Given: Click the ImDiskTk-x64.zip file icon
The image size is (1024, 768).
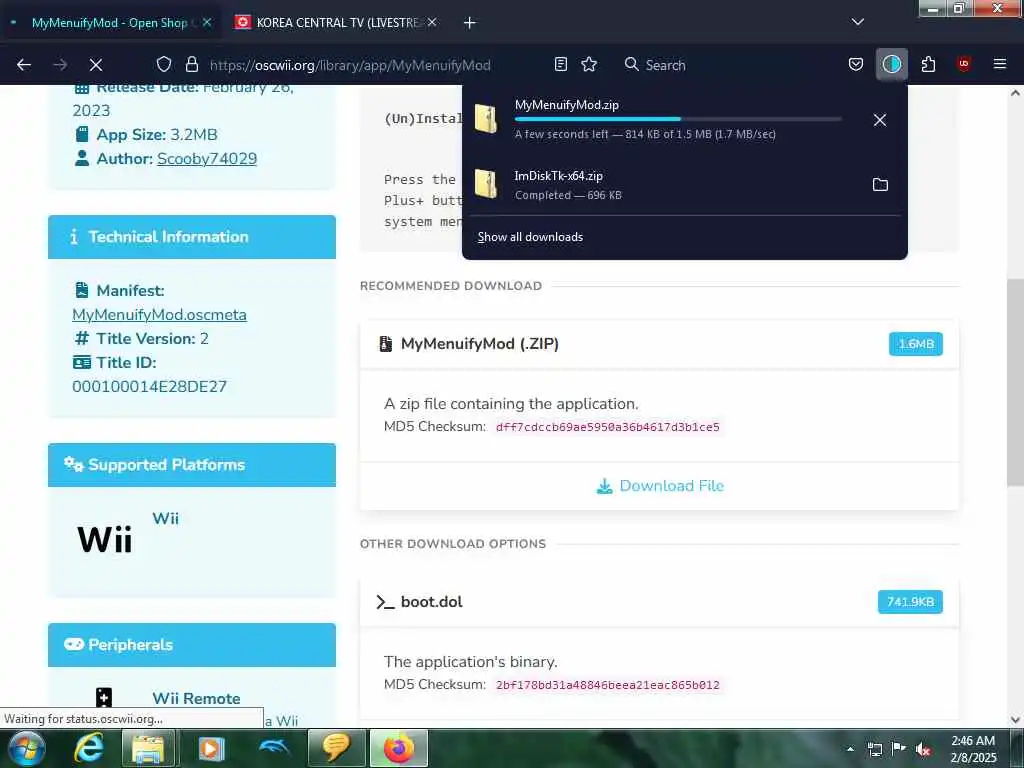Looking at the screenshot, I should tap(486, 184).
